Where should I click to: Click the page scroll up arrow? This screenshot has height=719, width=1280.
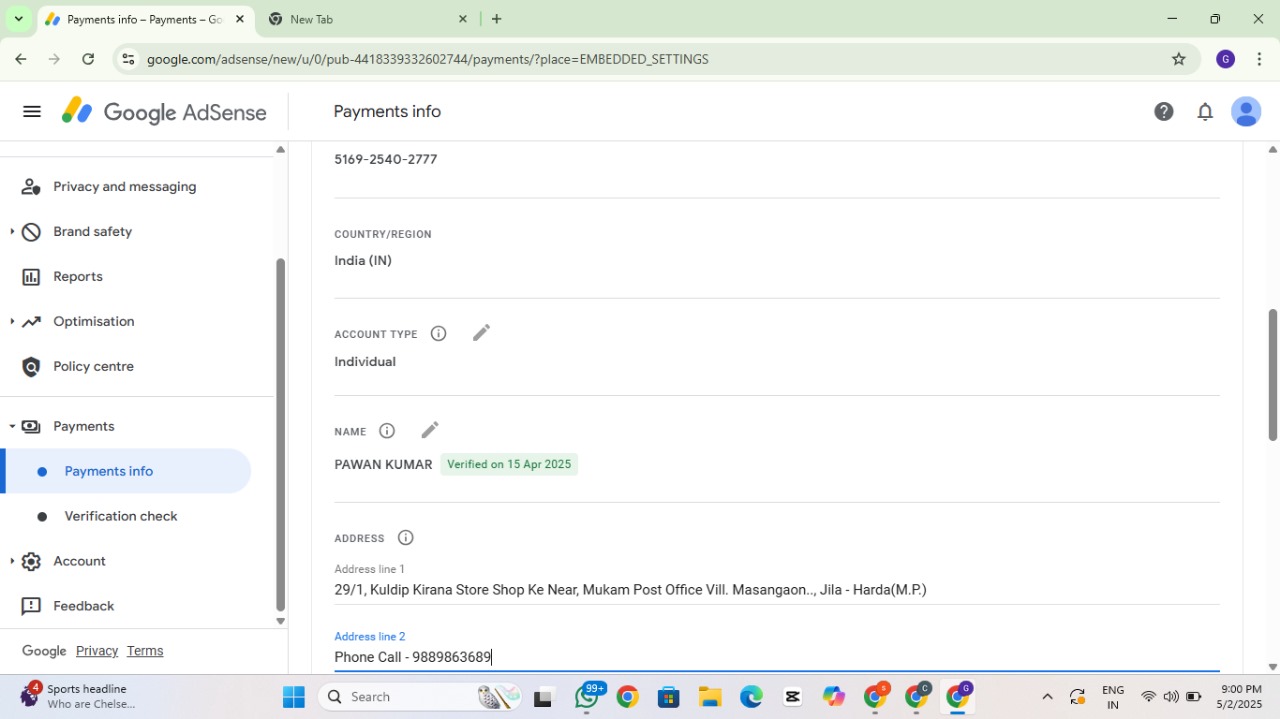point(1273,150)
